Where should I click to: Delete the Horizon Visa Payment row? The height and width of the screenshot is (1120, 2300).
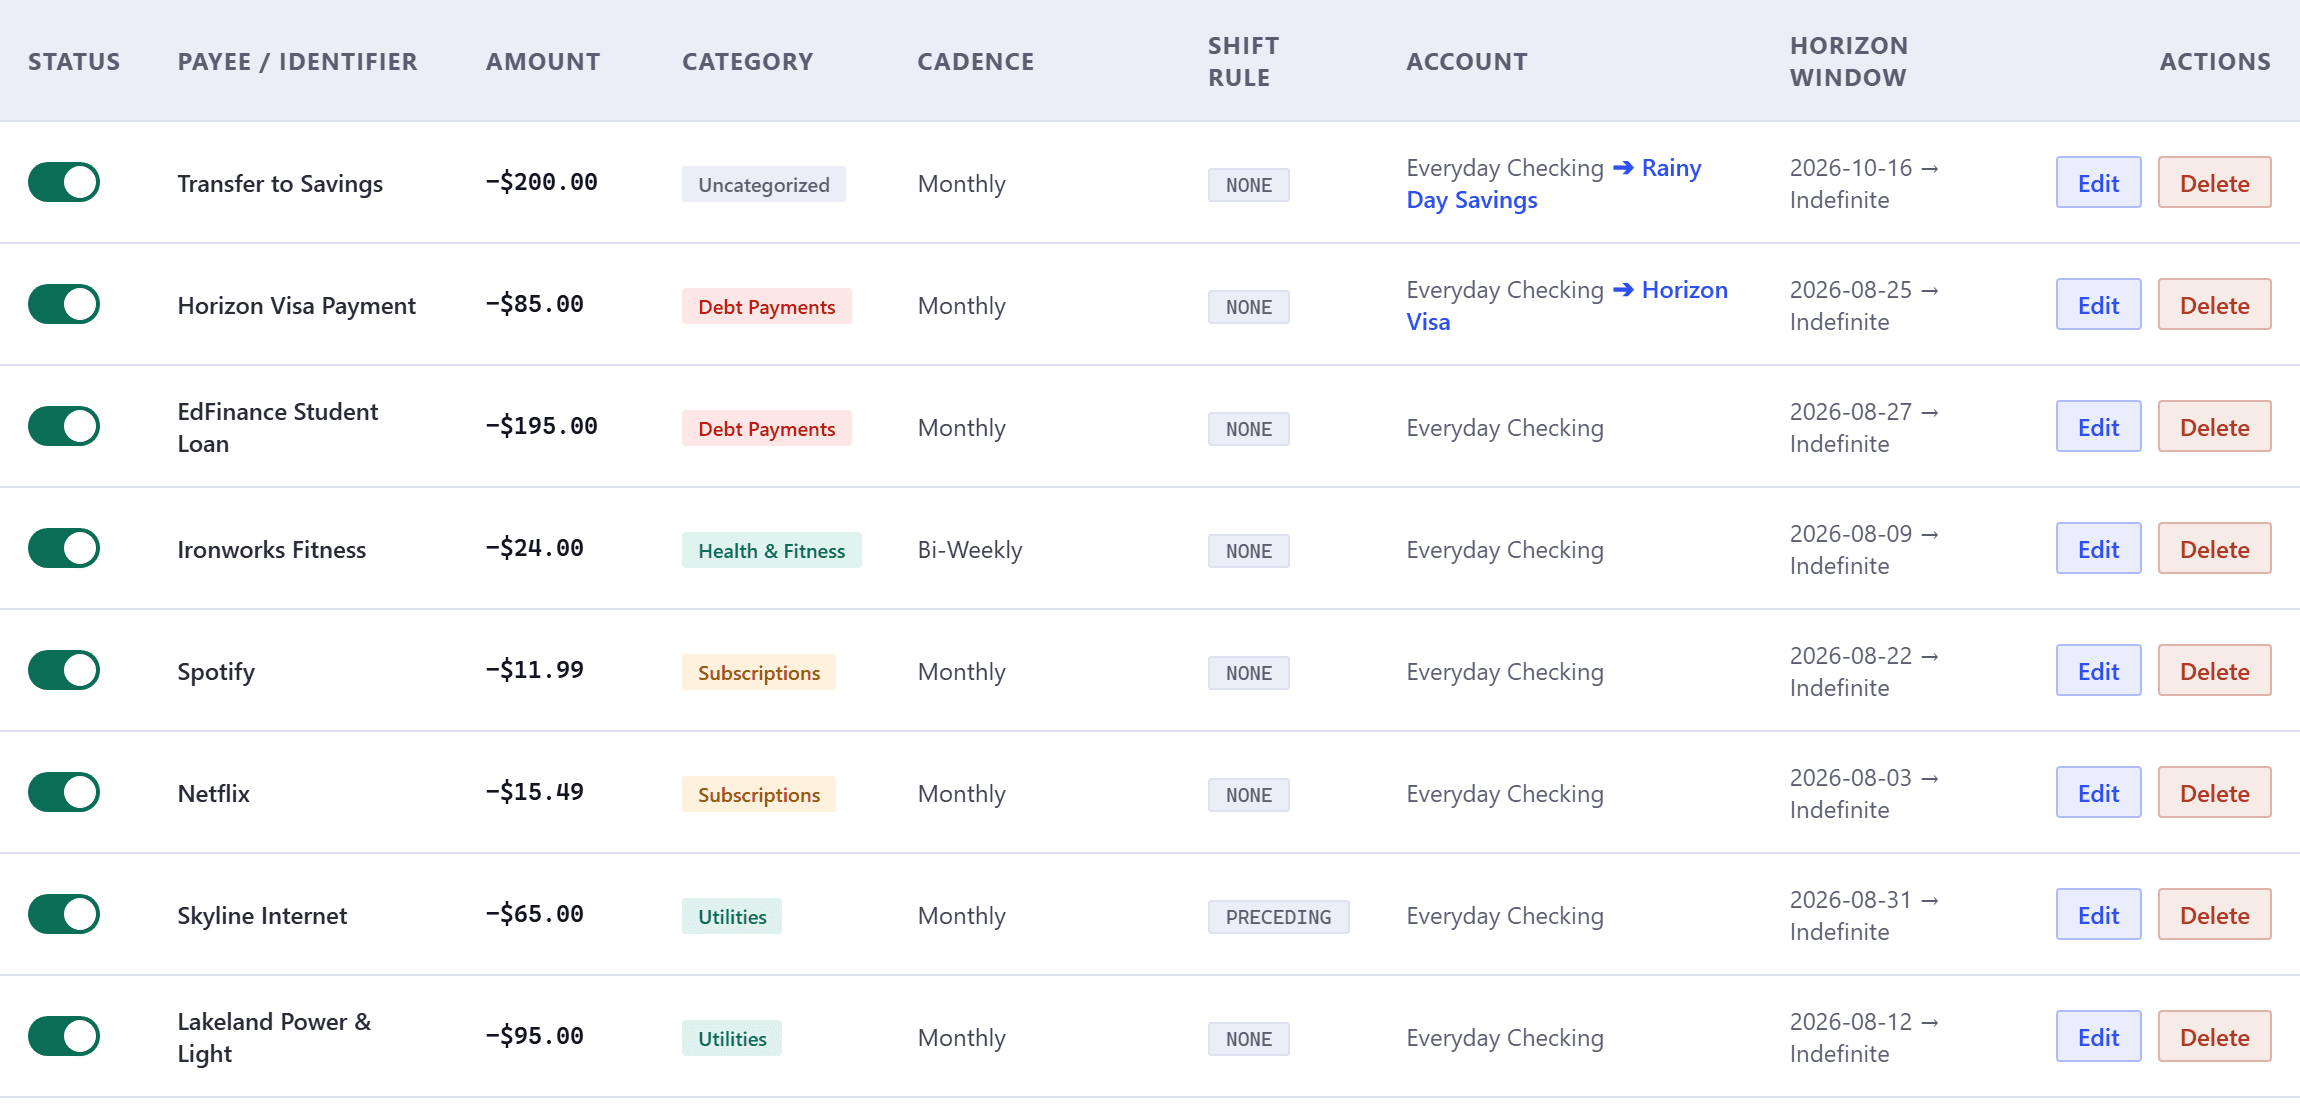pyautogui.click(x=2214, y=304)
